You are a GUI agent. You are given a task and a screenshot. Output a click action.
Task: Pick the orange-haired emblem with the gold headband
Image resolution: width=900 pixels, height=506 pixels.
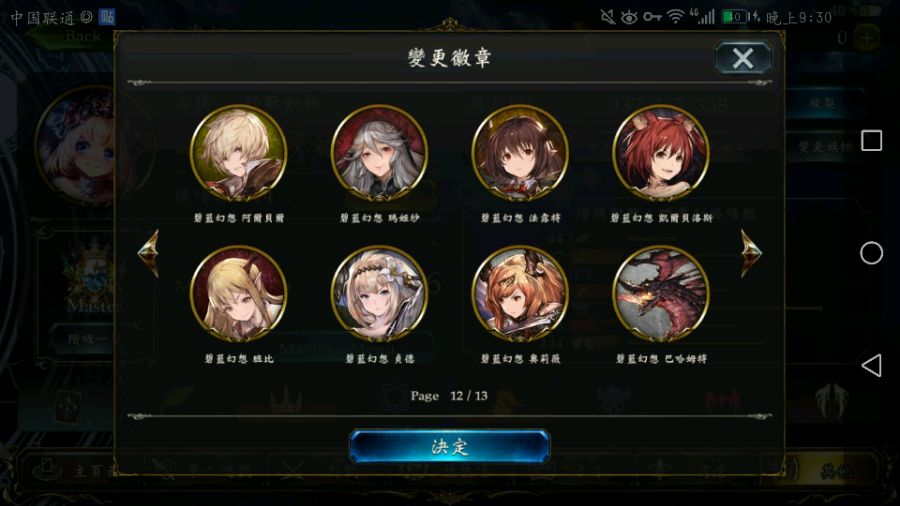(x=520, y=294)
